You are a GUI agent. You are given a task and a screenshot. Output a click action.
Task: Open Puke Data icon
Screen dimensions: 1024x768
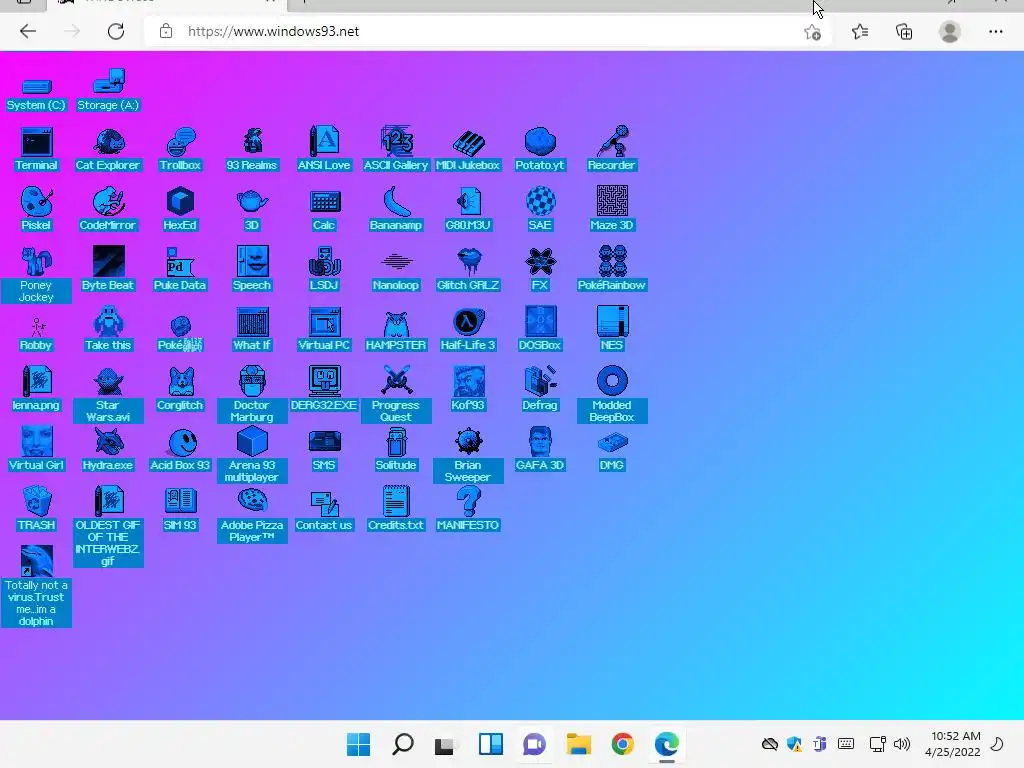180,270
